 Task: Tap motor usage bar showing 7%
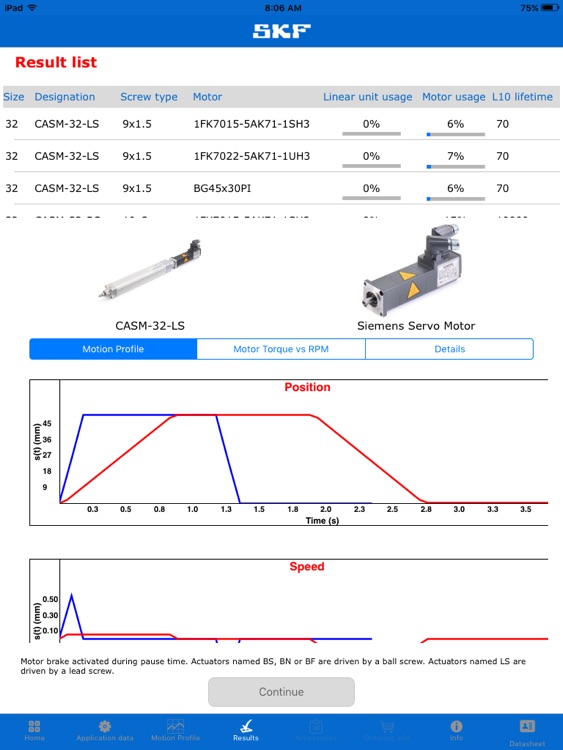click(x=455, y=166)
